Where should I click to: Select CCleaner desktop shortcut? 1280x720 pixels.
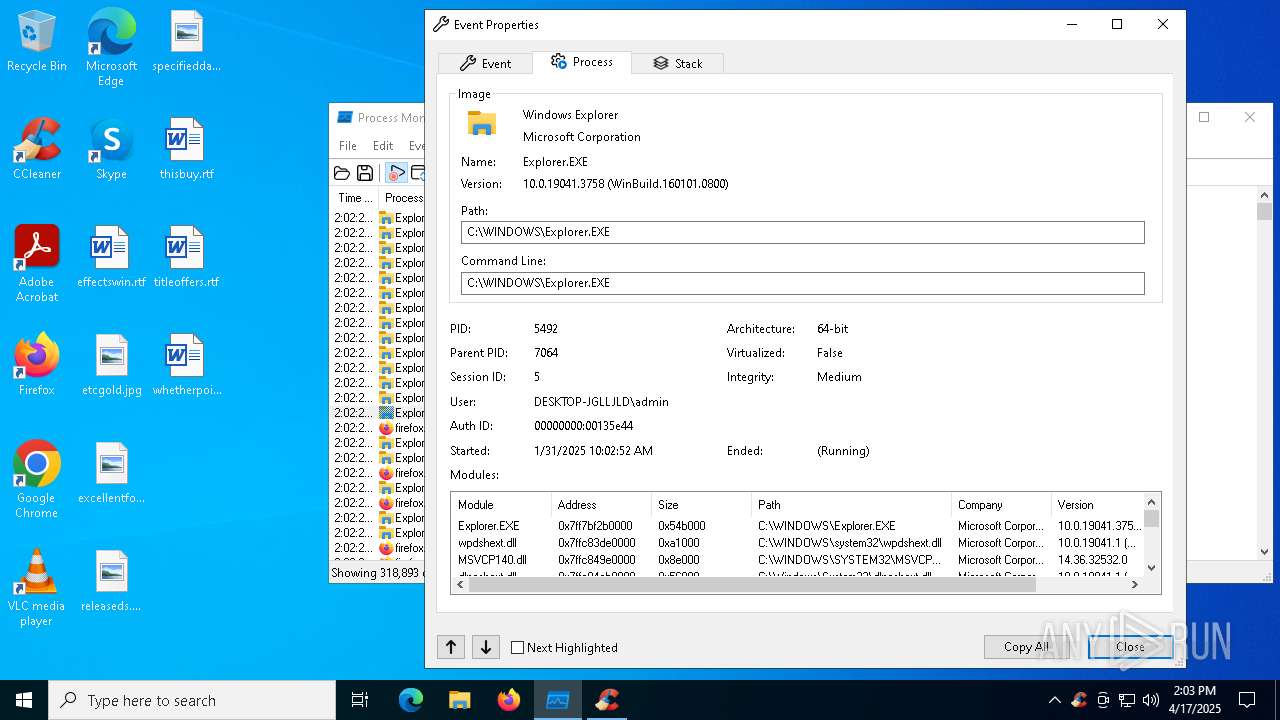pos(37,150)
